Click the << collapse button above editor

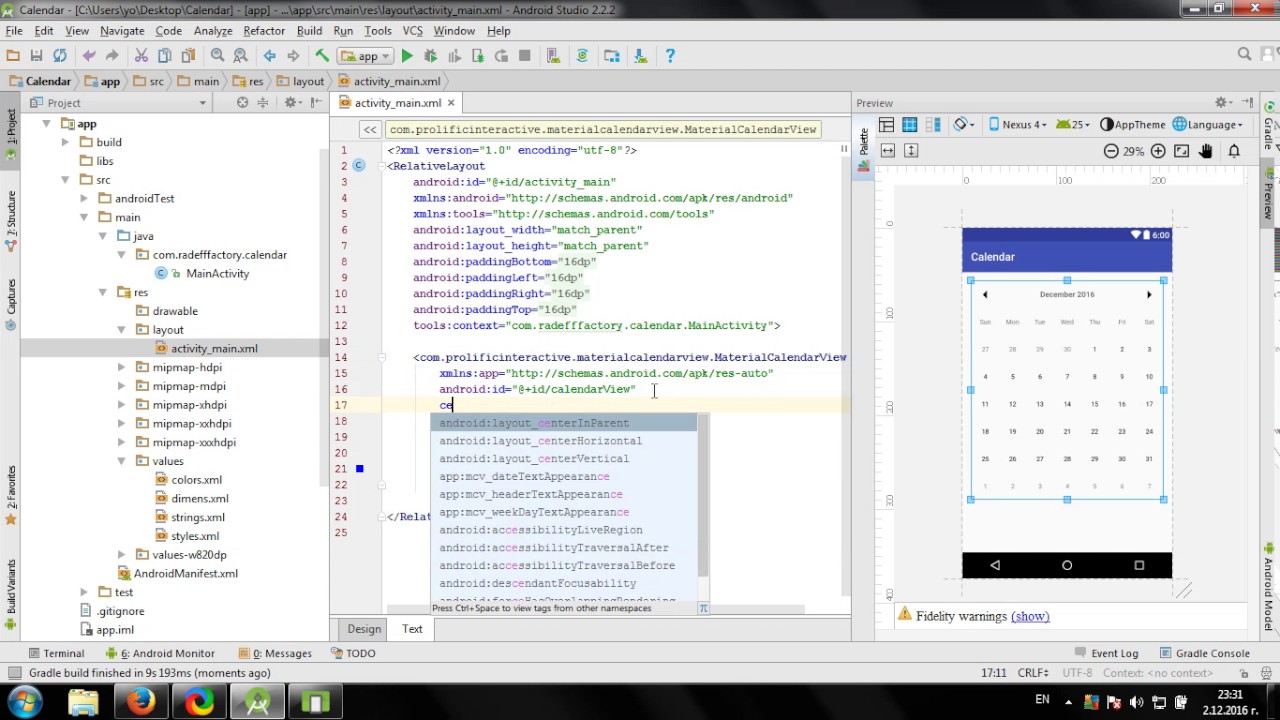coord(370,129)
